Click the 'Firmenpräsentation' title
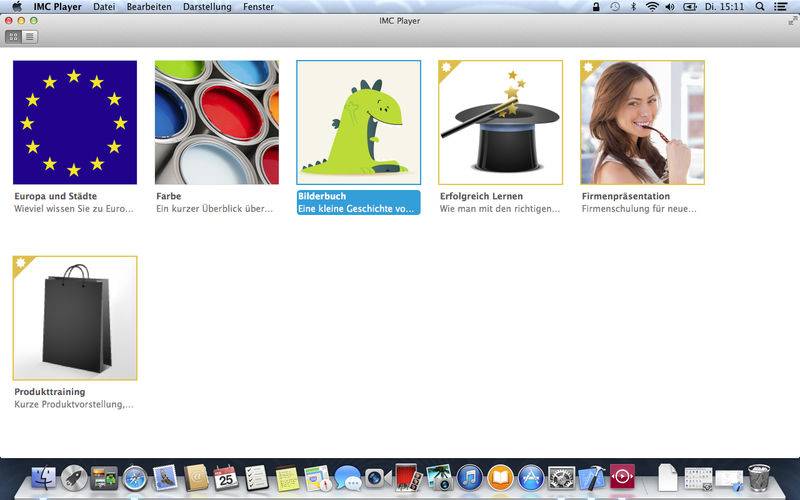Image resolution: width=800 pixels, height=500 pixels. click(626, 196)
